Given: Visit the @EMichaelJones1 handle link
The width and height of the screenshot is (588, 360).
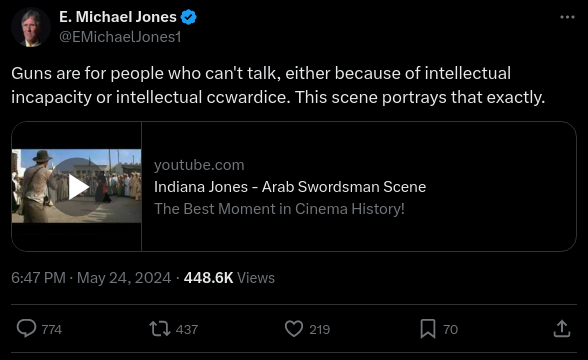Looking at the screenshot, I should 120,37.
